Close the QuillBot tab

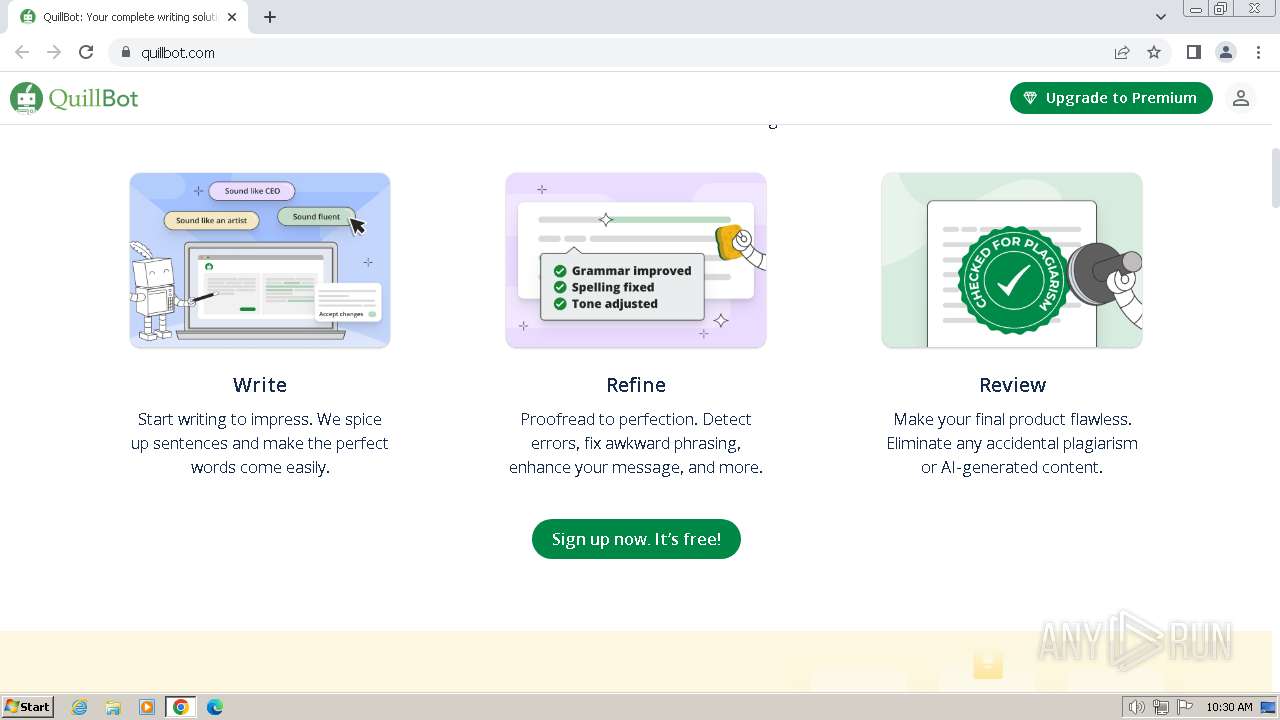[x=232, y=17]
